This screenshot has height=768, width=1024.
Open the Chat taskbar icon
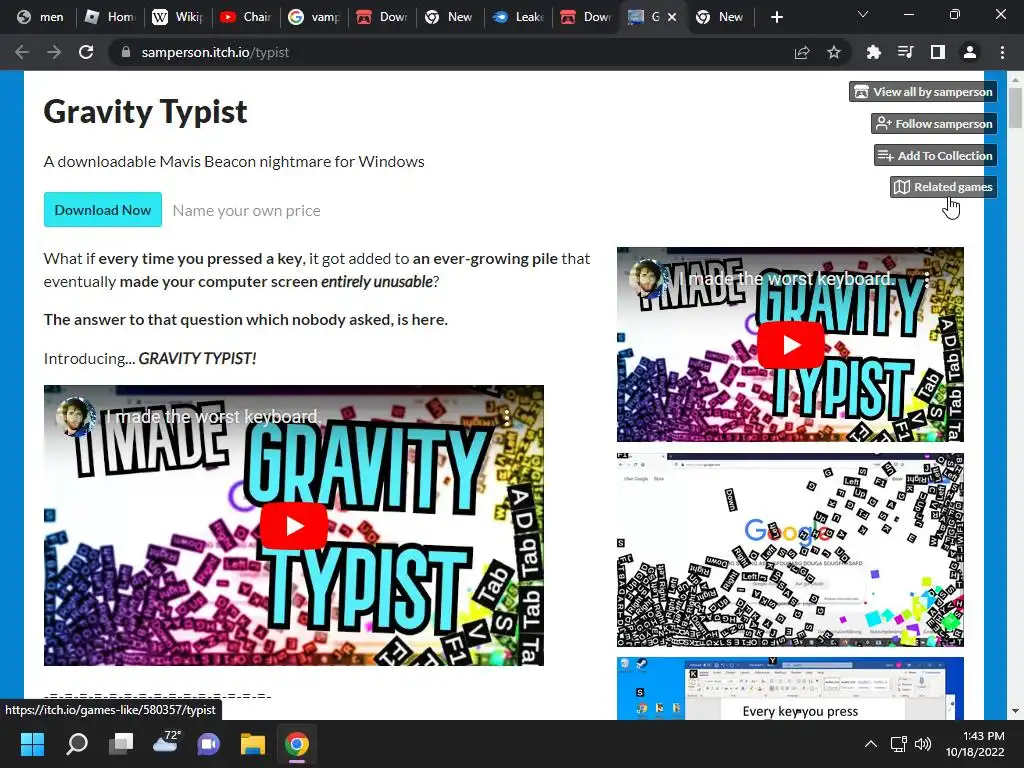209,744
